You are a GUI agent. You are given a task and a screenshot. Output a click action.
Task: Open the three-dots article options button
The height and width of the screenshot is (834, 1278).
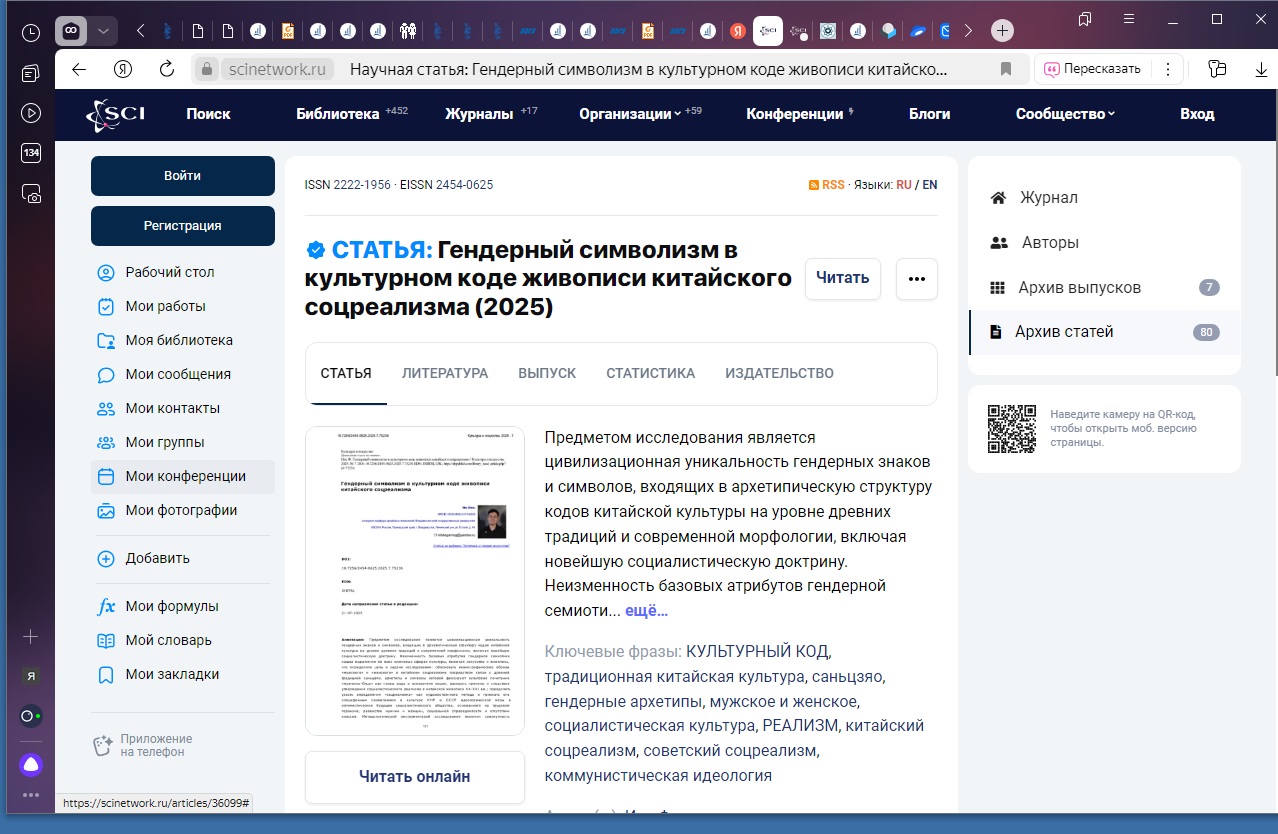coord(916,279)
